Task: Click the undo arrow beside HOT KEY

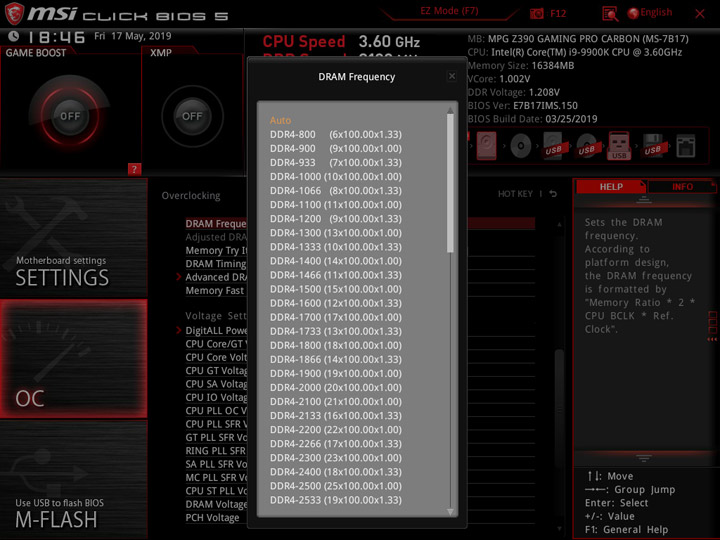Action: tap(553, 194)
